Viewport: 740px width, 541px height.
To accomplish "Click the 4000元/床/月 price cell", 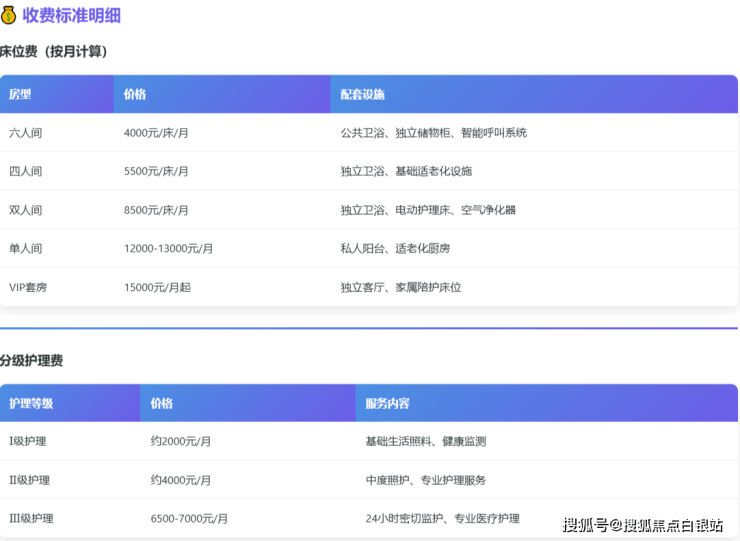I will (x=156, y=133).
